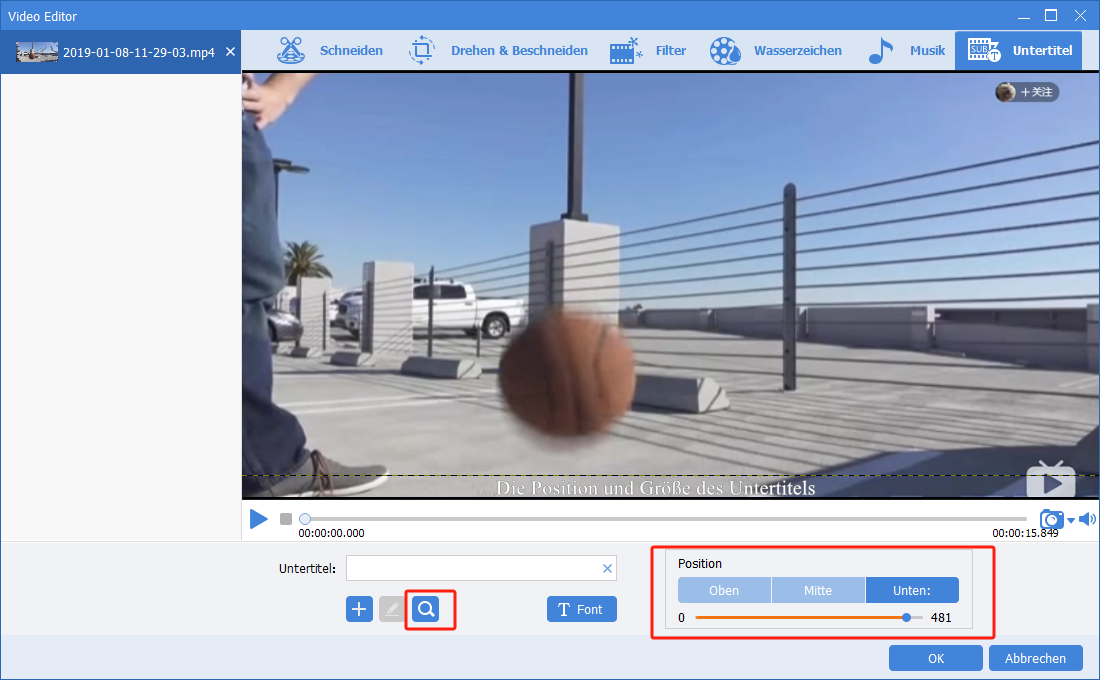The height and width of the screenshot is (680, 1100).
Task: Click the edit subtitle pencil icon
Action: [392, 609]
